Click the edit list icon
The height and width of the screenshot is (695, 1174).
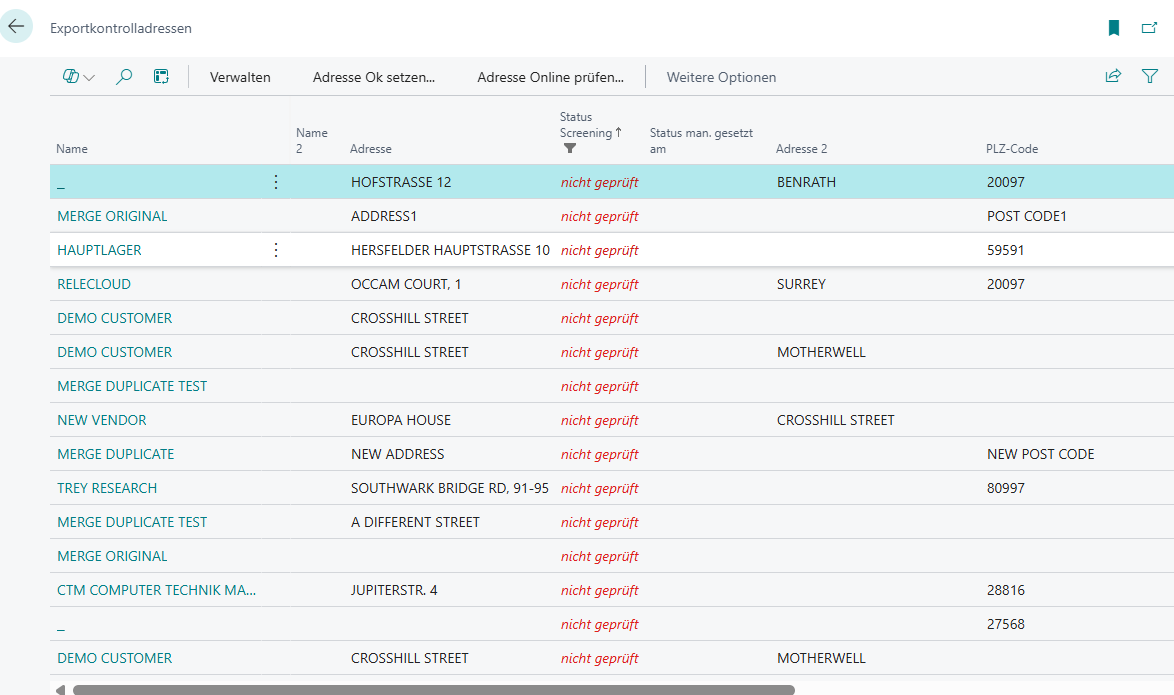pyautogui.click(x=161, y=77)
